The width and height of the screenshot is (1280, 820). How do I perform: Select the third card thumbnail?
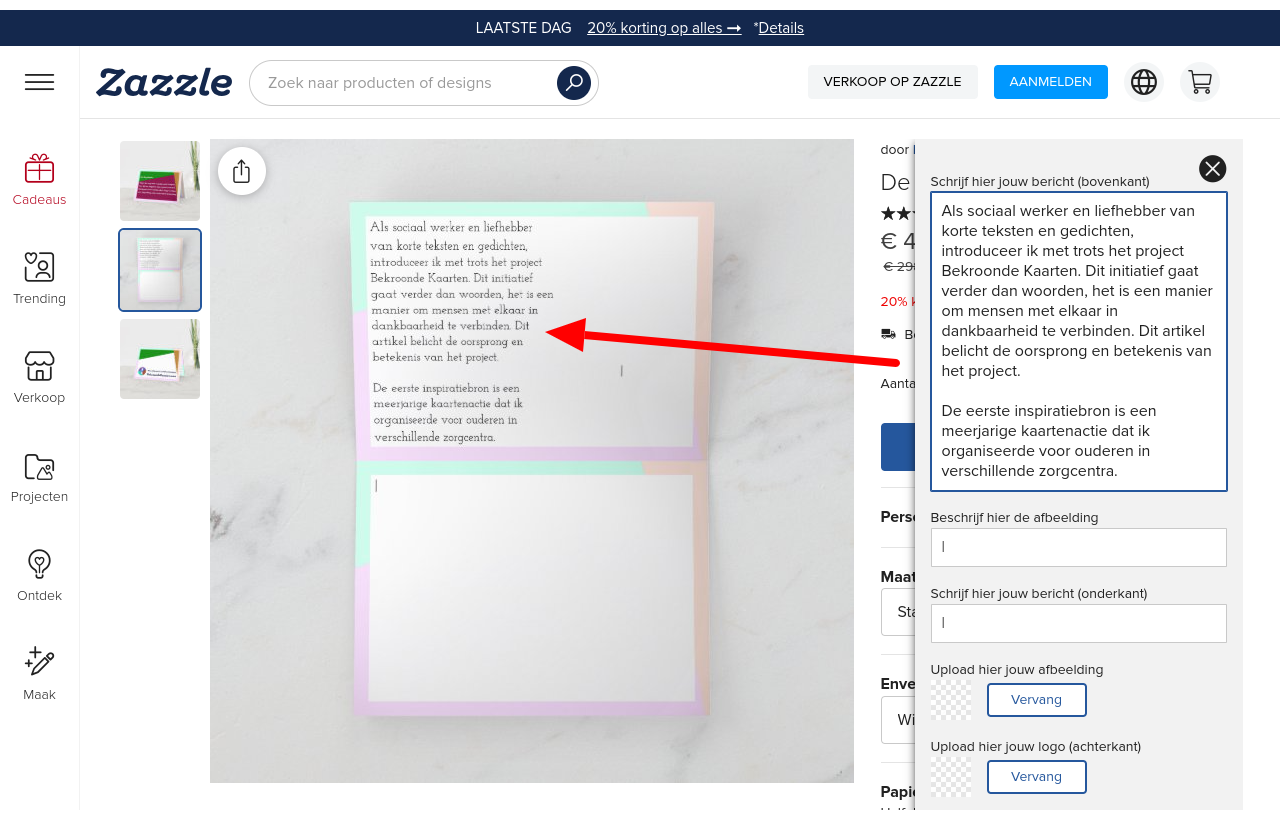coord(160,359)
